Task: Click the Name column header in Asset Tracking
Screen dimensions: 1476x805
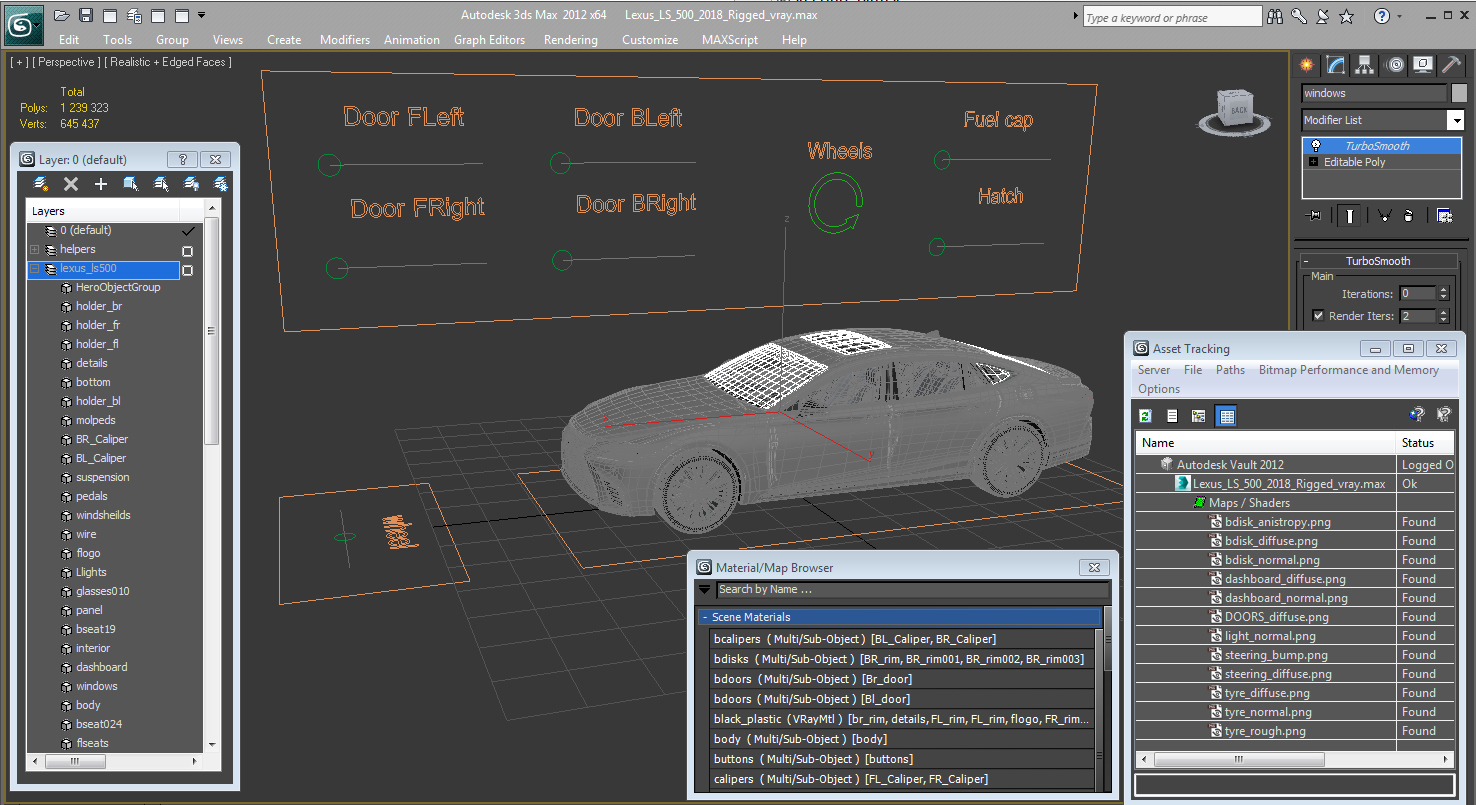Action: [1266, 443]
